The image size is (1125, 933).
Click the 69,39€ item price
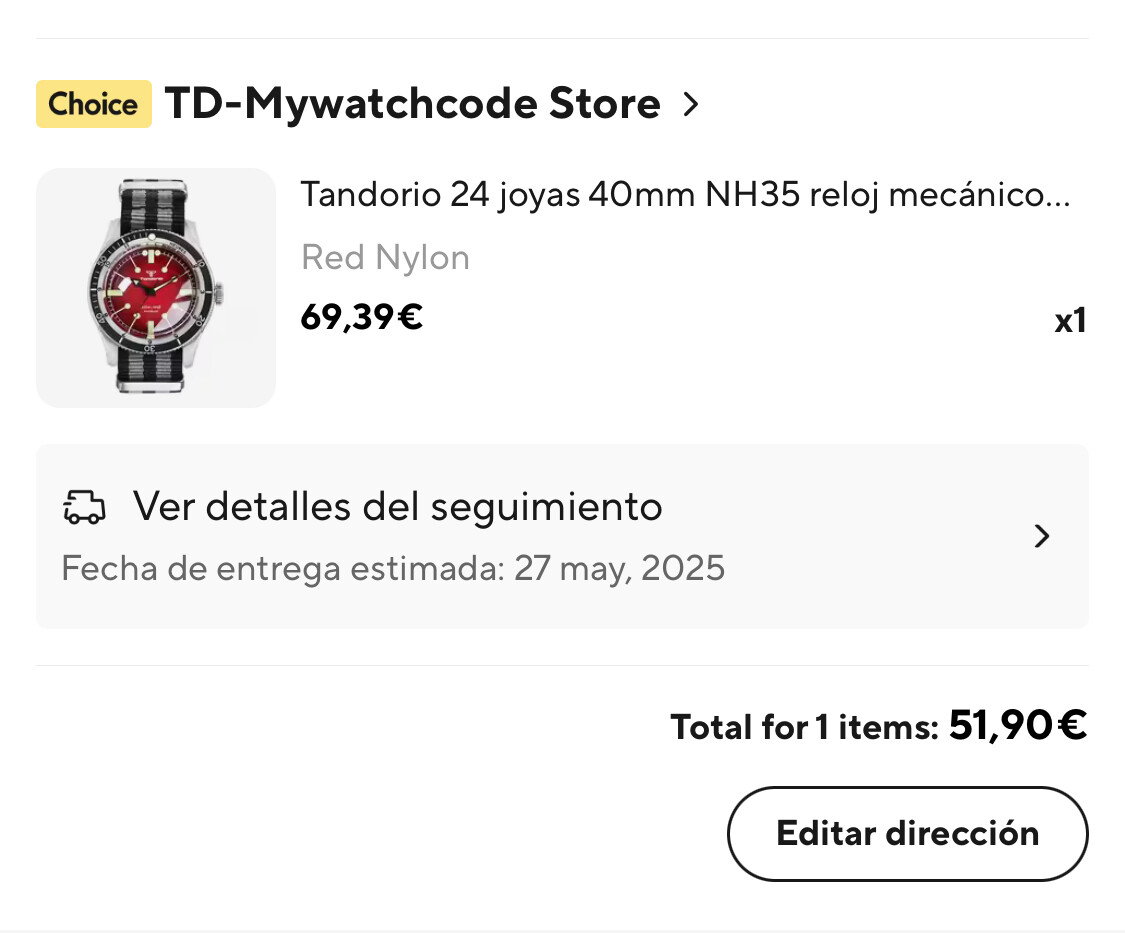click(x=362, y=317)
